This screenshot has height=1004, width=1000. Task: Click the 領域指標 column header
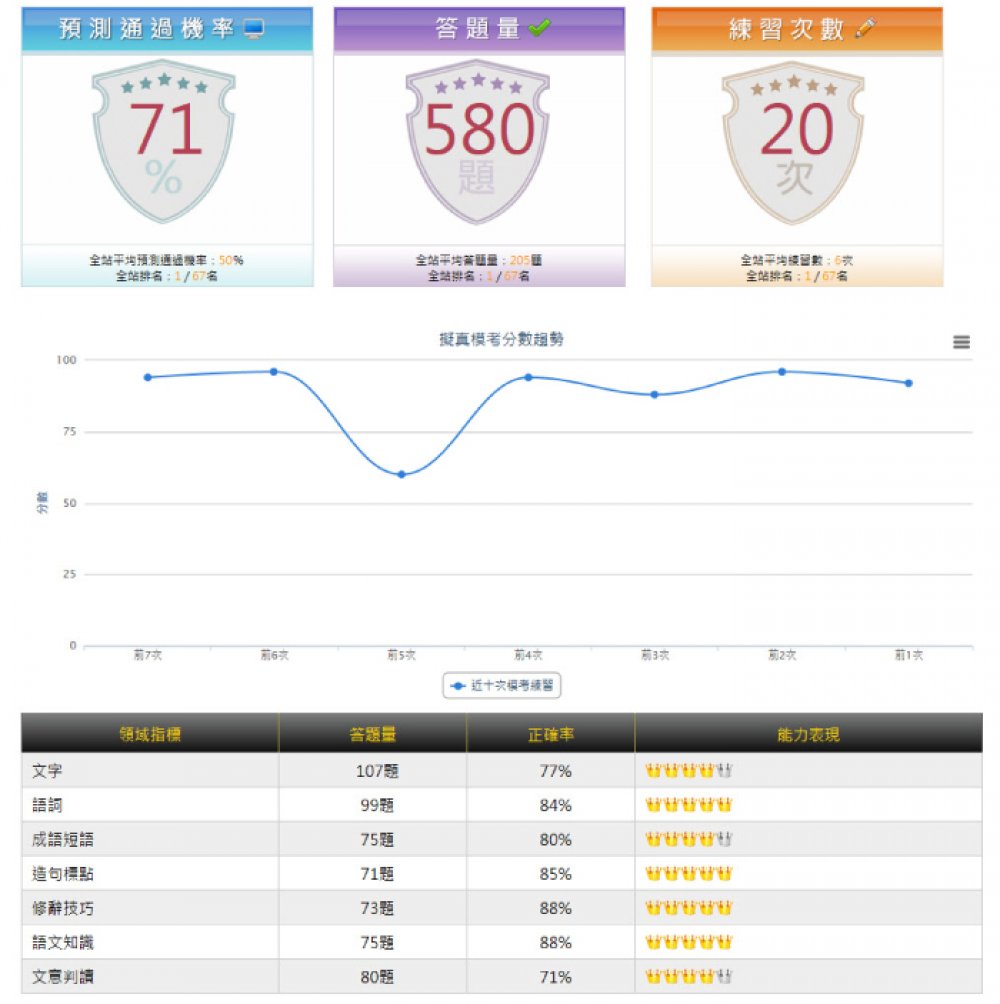[x=150, y=735]
